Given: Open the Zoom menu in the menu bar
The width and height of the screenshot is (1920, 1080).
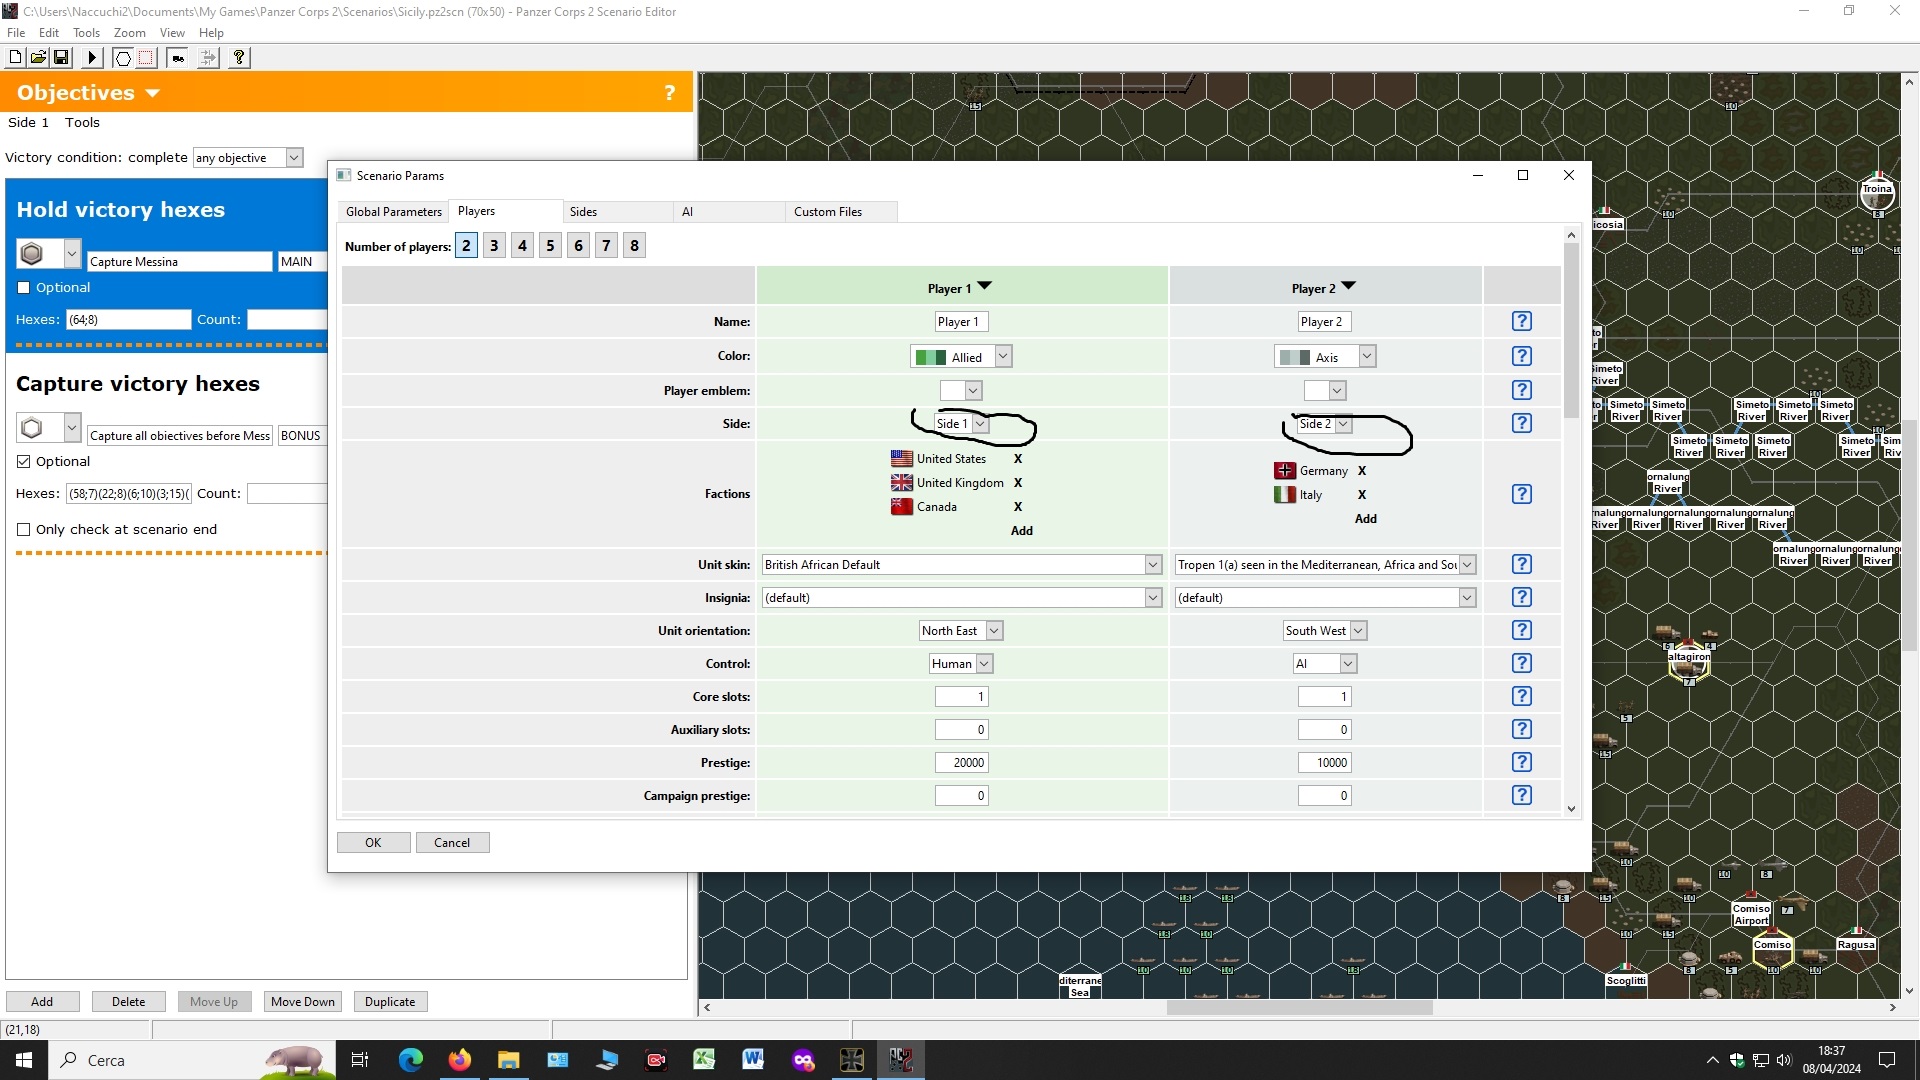Looking at the screenshot, I should [x=129, y=33].
